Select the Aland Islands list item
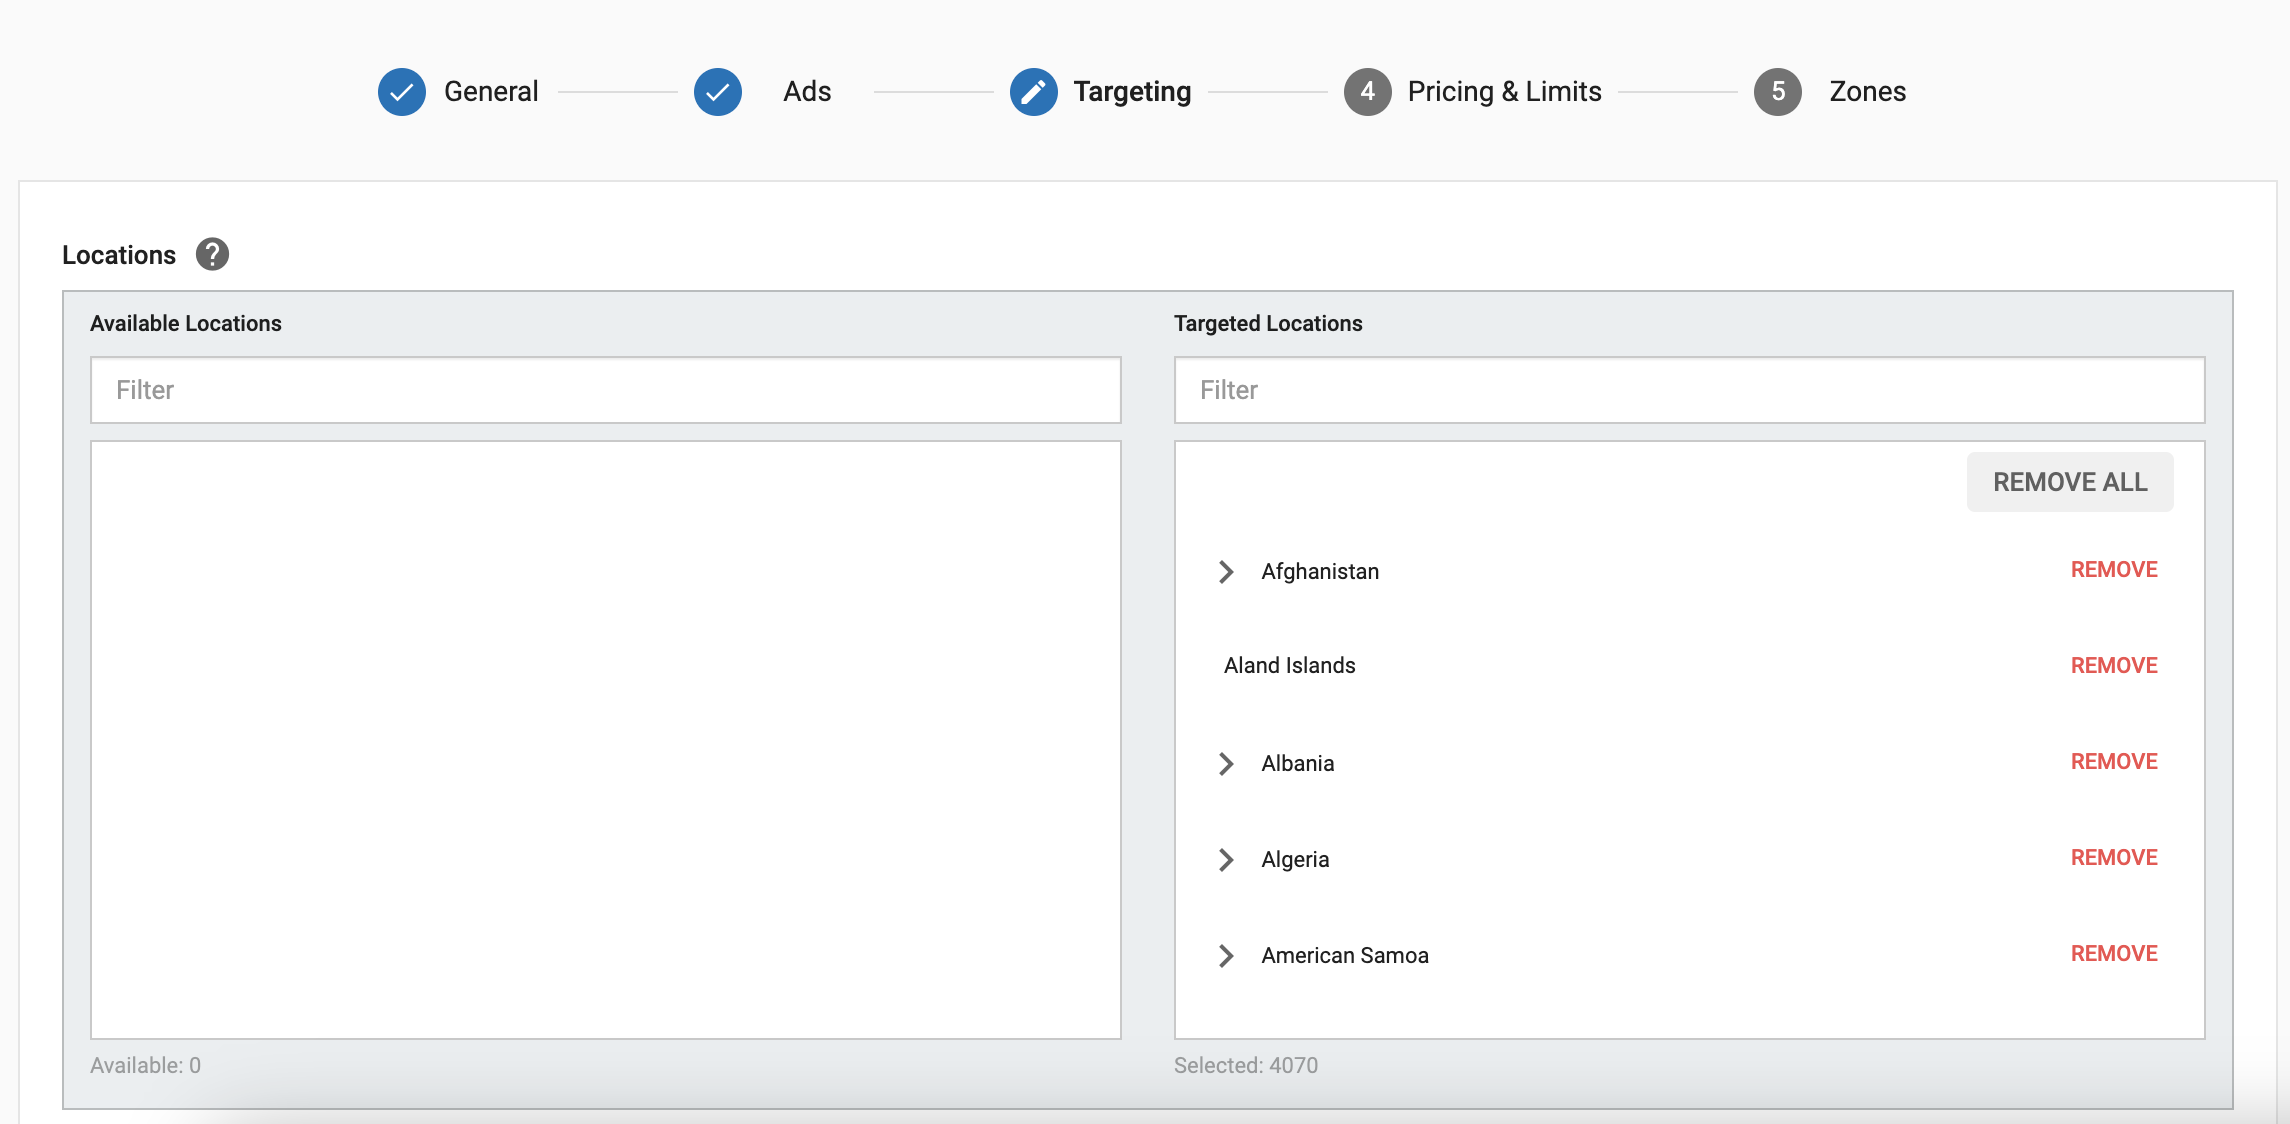Image resolution: width=2290 pixels, height=1124 pixels. coord(1289,666)
